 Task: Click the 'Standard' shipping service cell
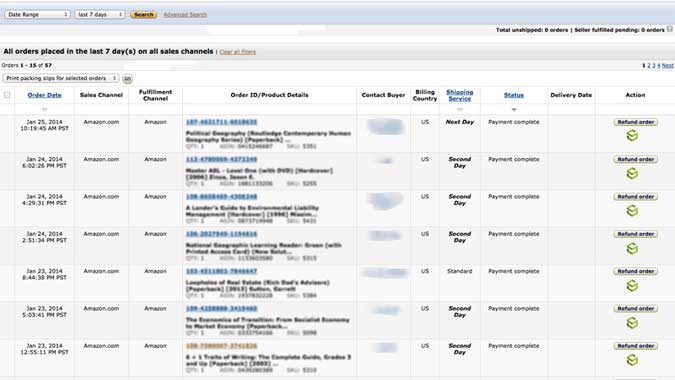click(459, 271)
